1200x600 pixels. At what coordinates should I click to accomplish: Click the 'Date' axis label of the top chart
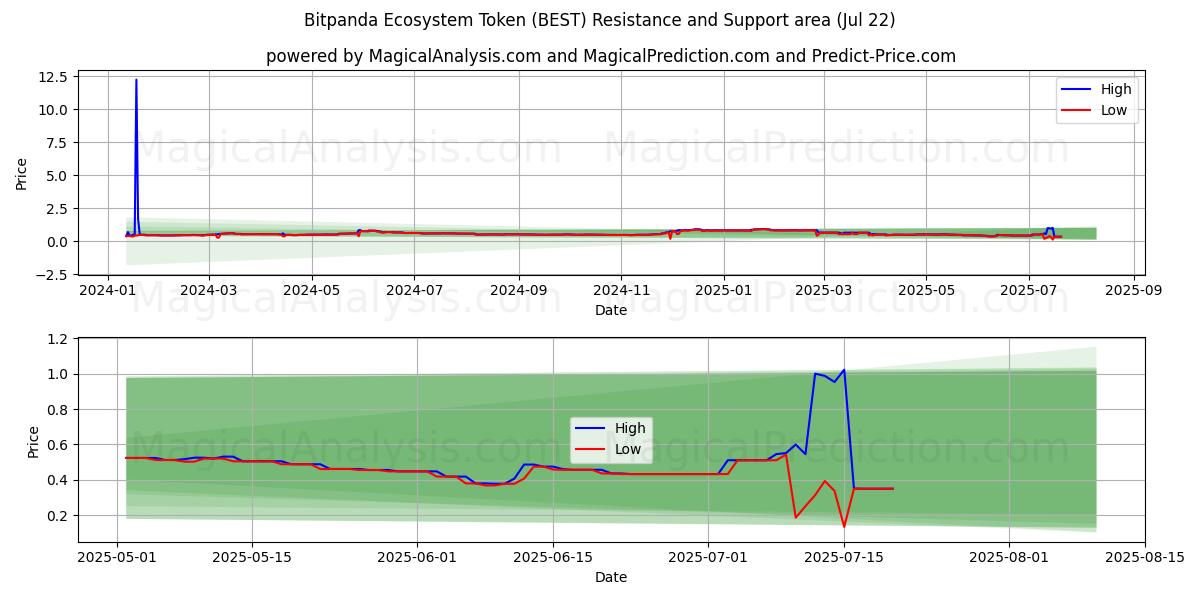point(611,310)
